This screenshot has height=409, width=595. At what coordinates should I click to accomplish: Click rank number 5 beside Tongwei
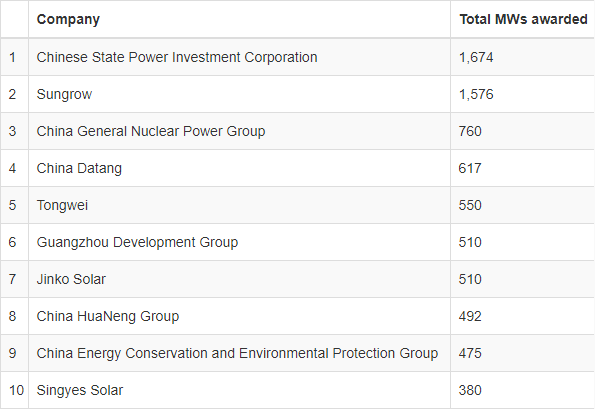pos(14,205)
